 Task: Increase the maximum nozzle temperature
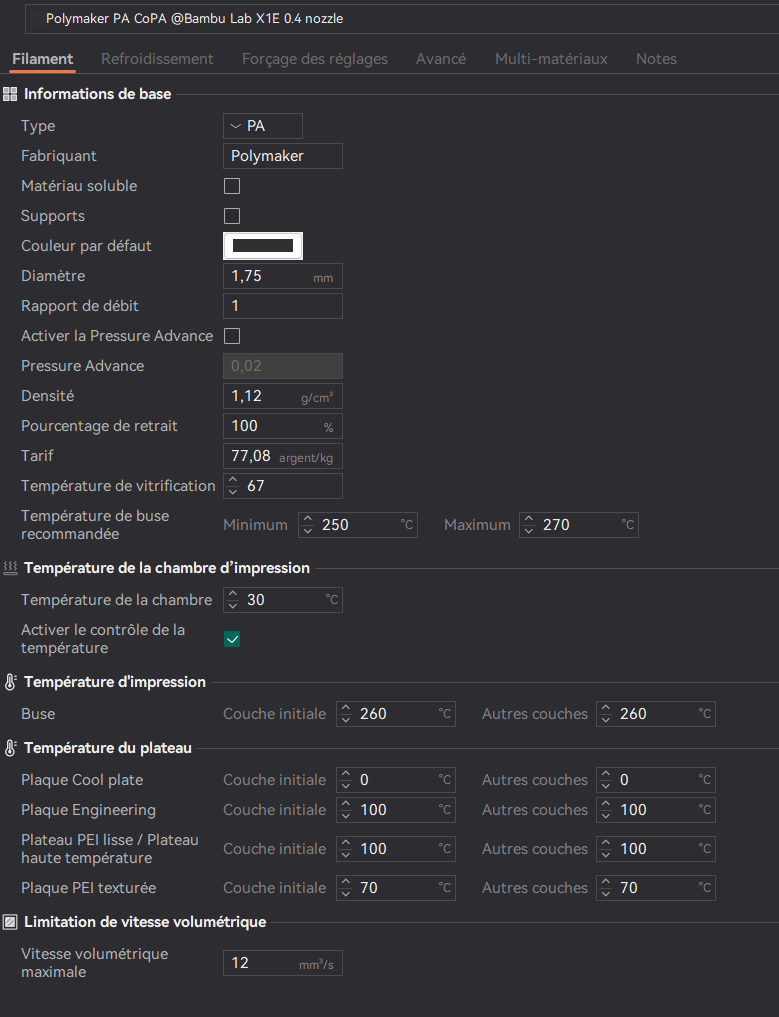(x=529, y=520)
